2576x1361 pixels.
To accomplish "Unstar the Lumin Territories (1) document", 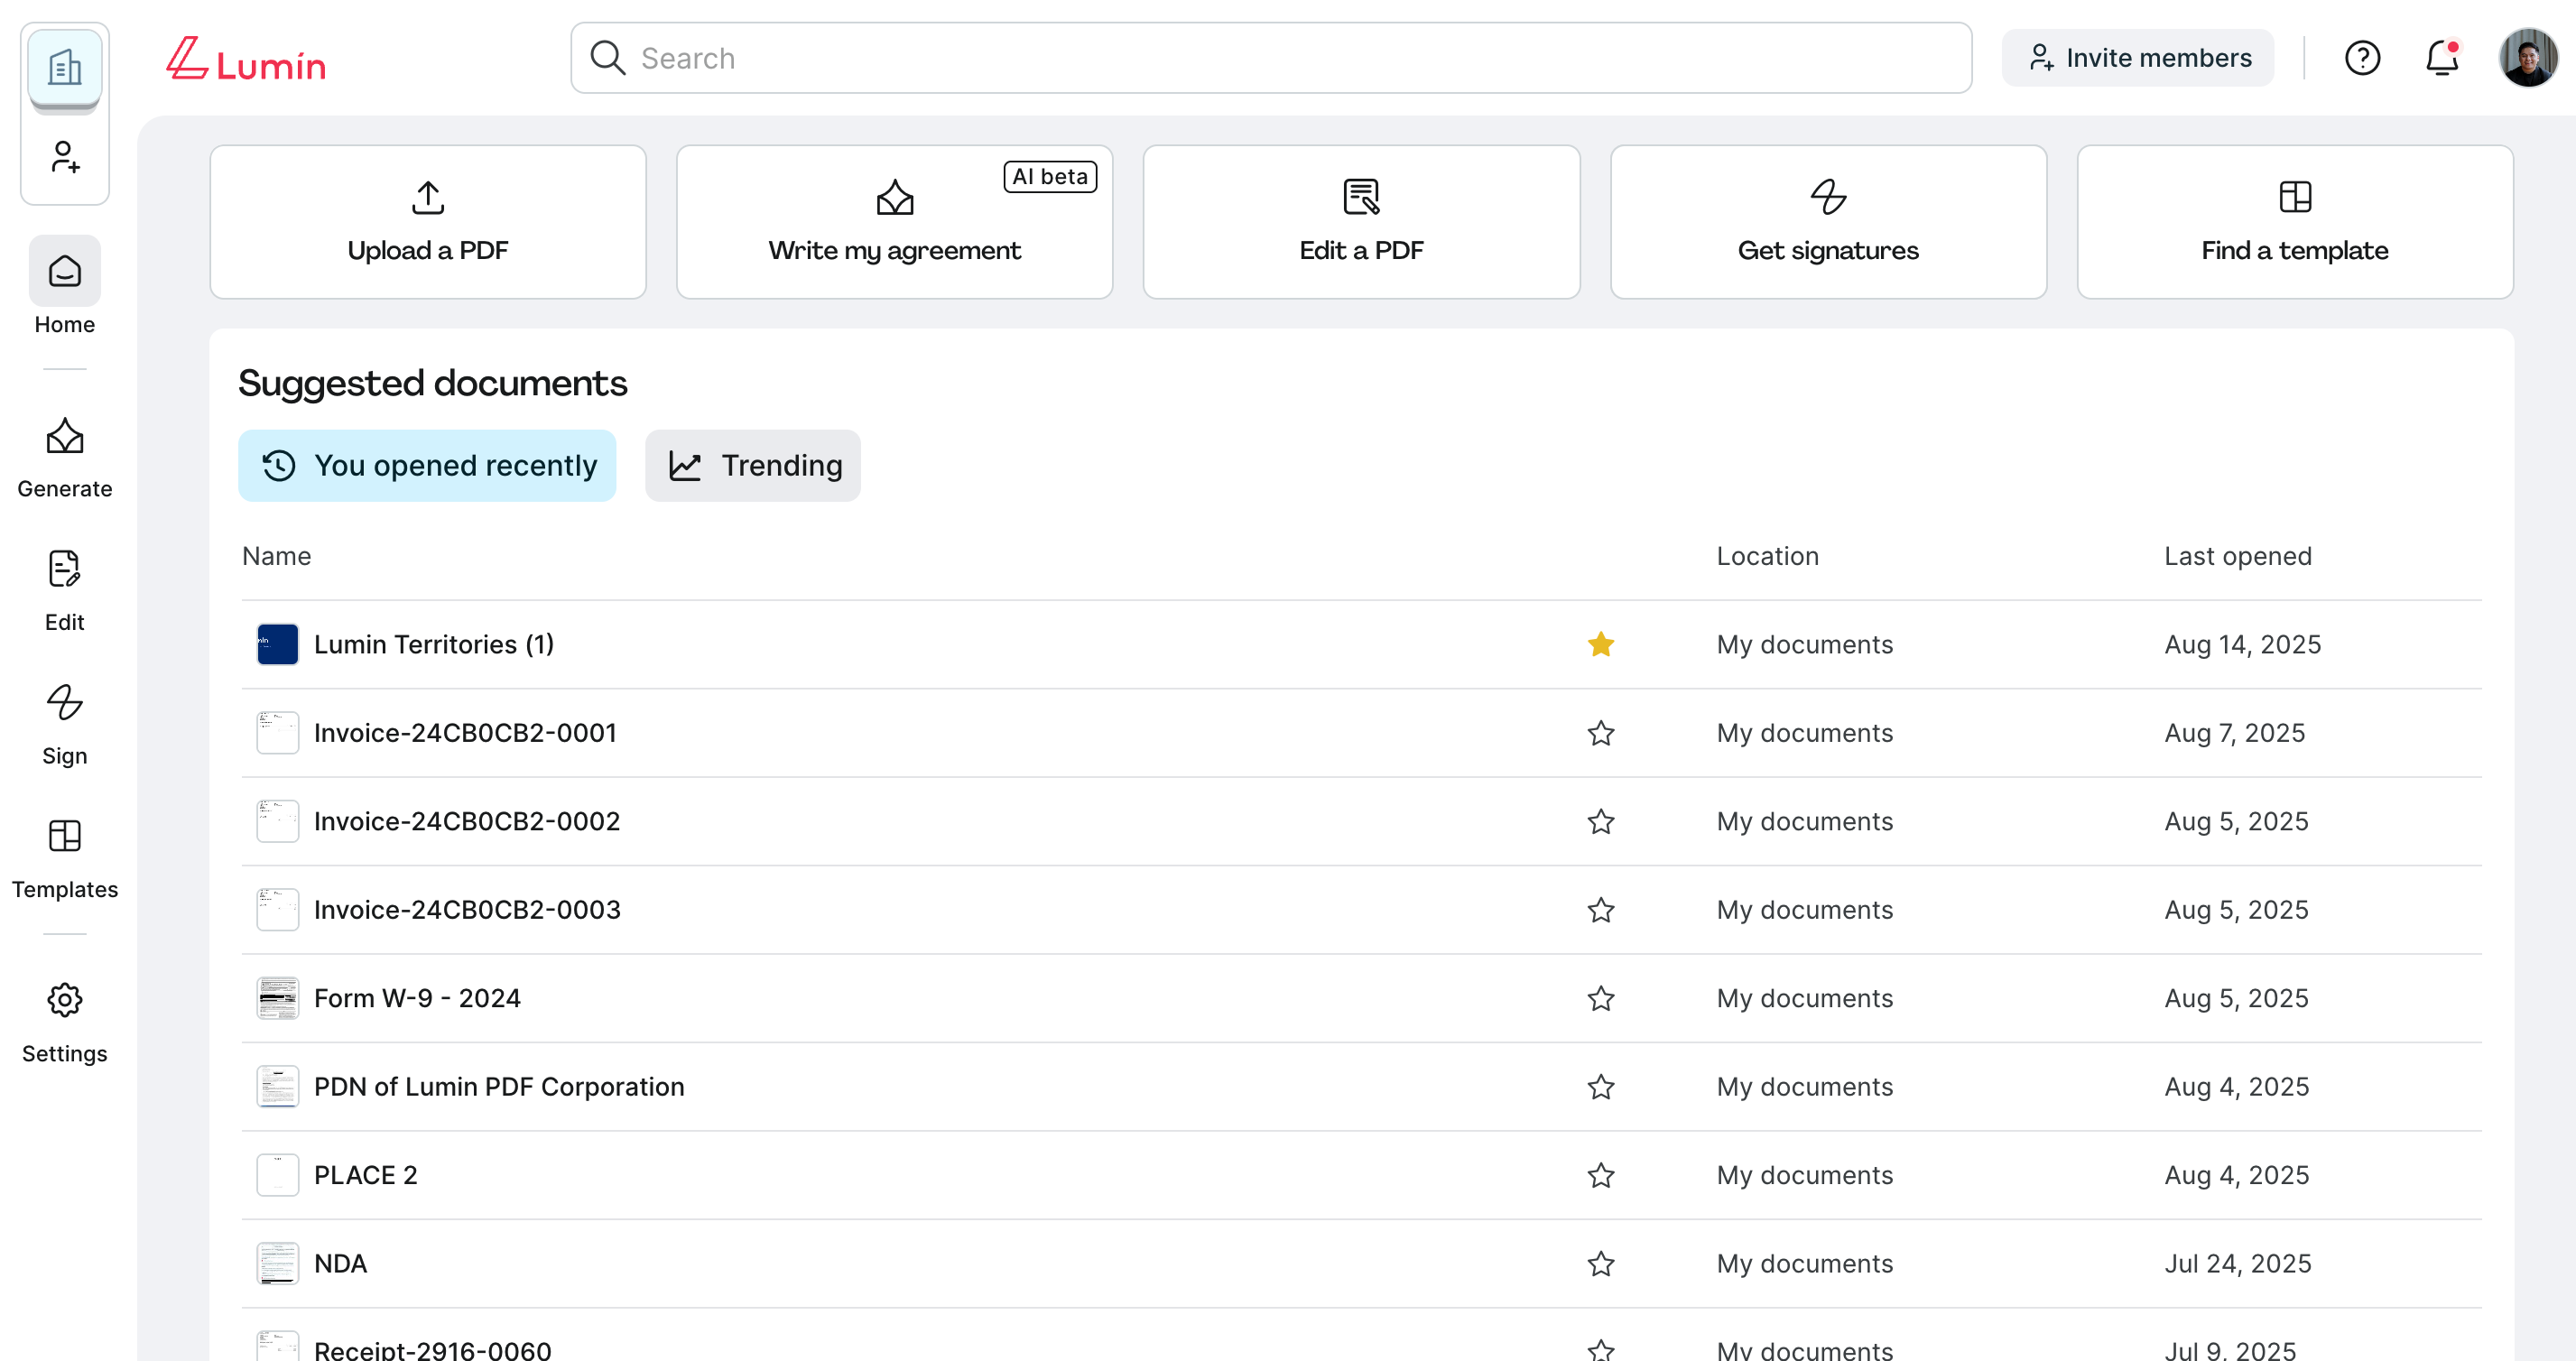I will [1600, 644].
